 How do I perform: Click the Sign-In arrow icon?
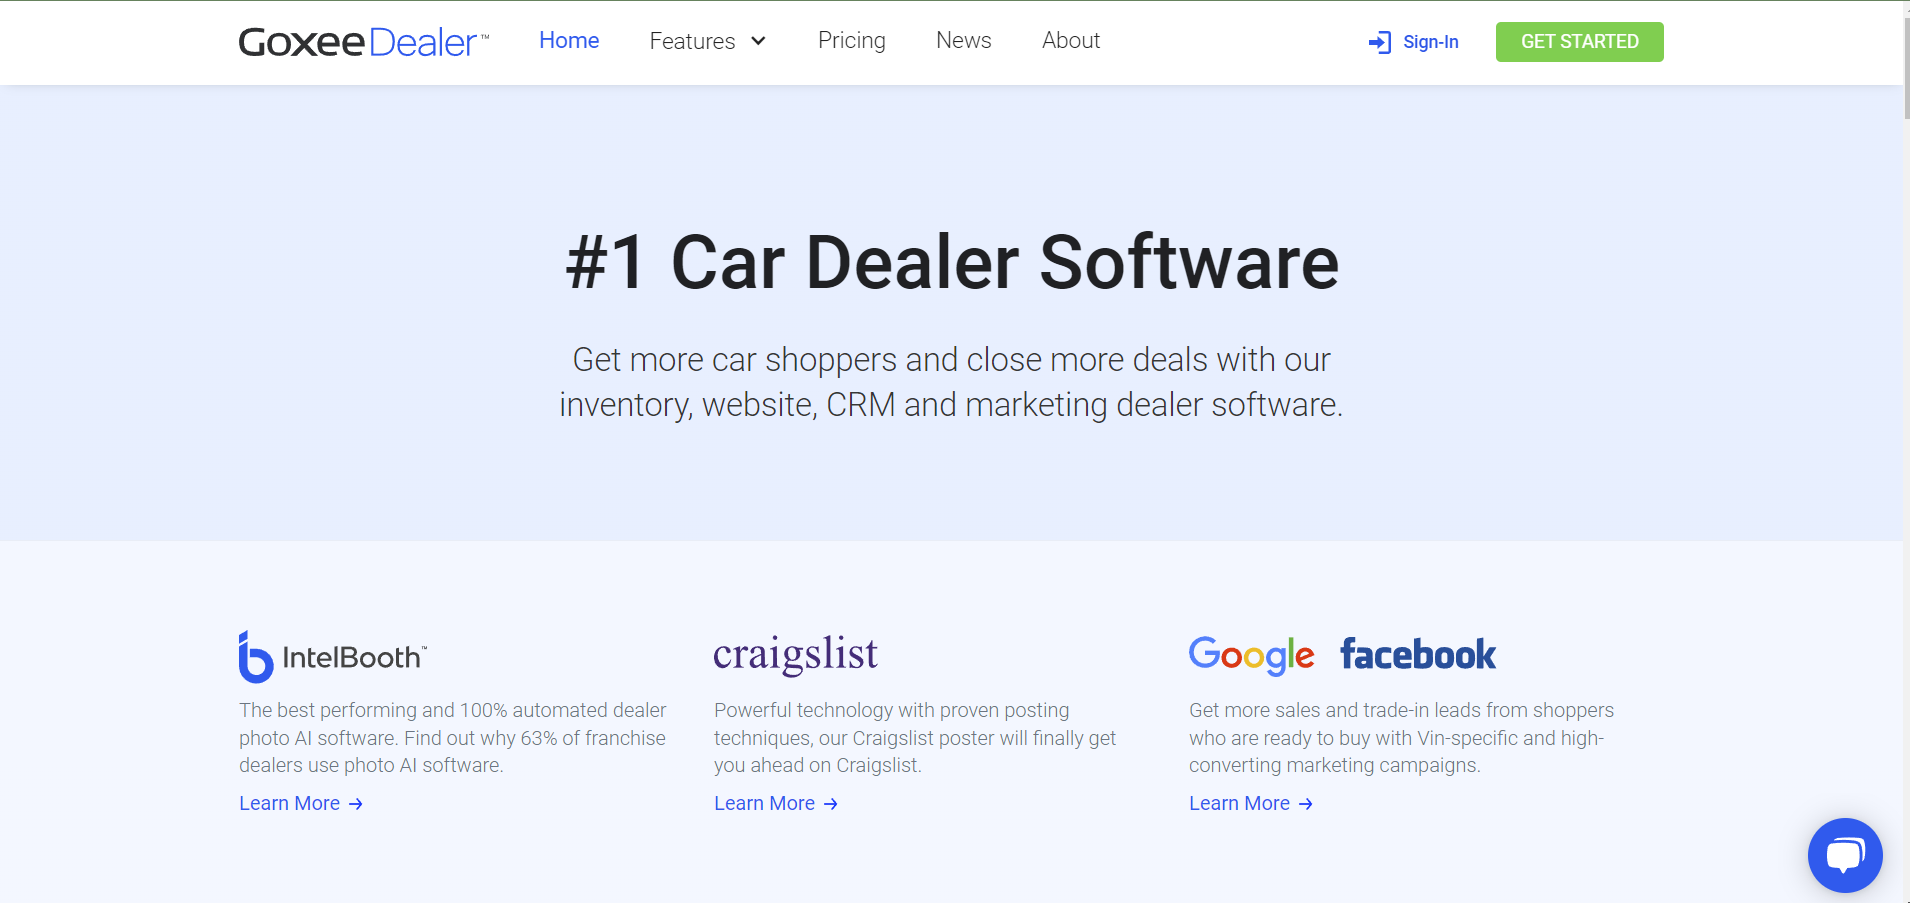click(1380, 42)
